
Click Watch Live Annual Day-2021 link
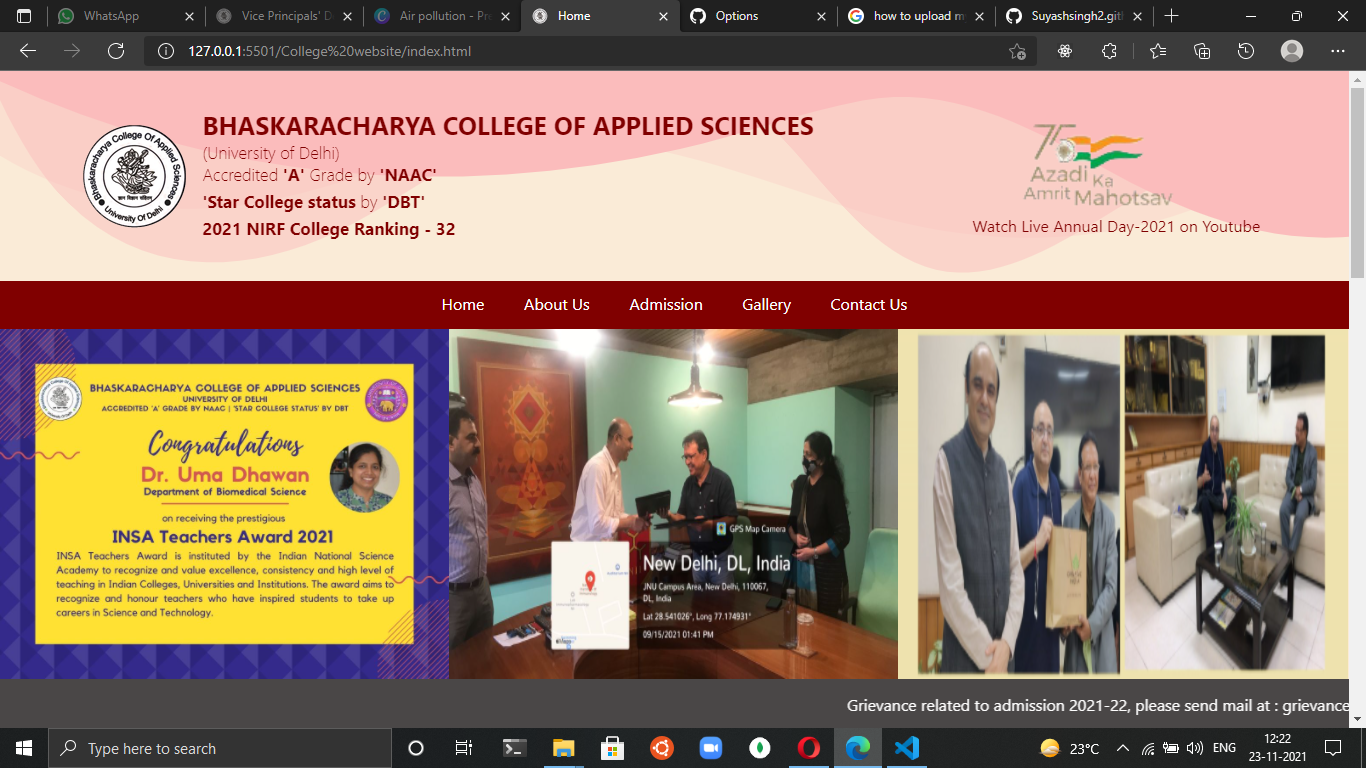[x=1116, y=227]
